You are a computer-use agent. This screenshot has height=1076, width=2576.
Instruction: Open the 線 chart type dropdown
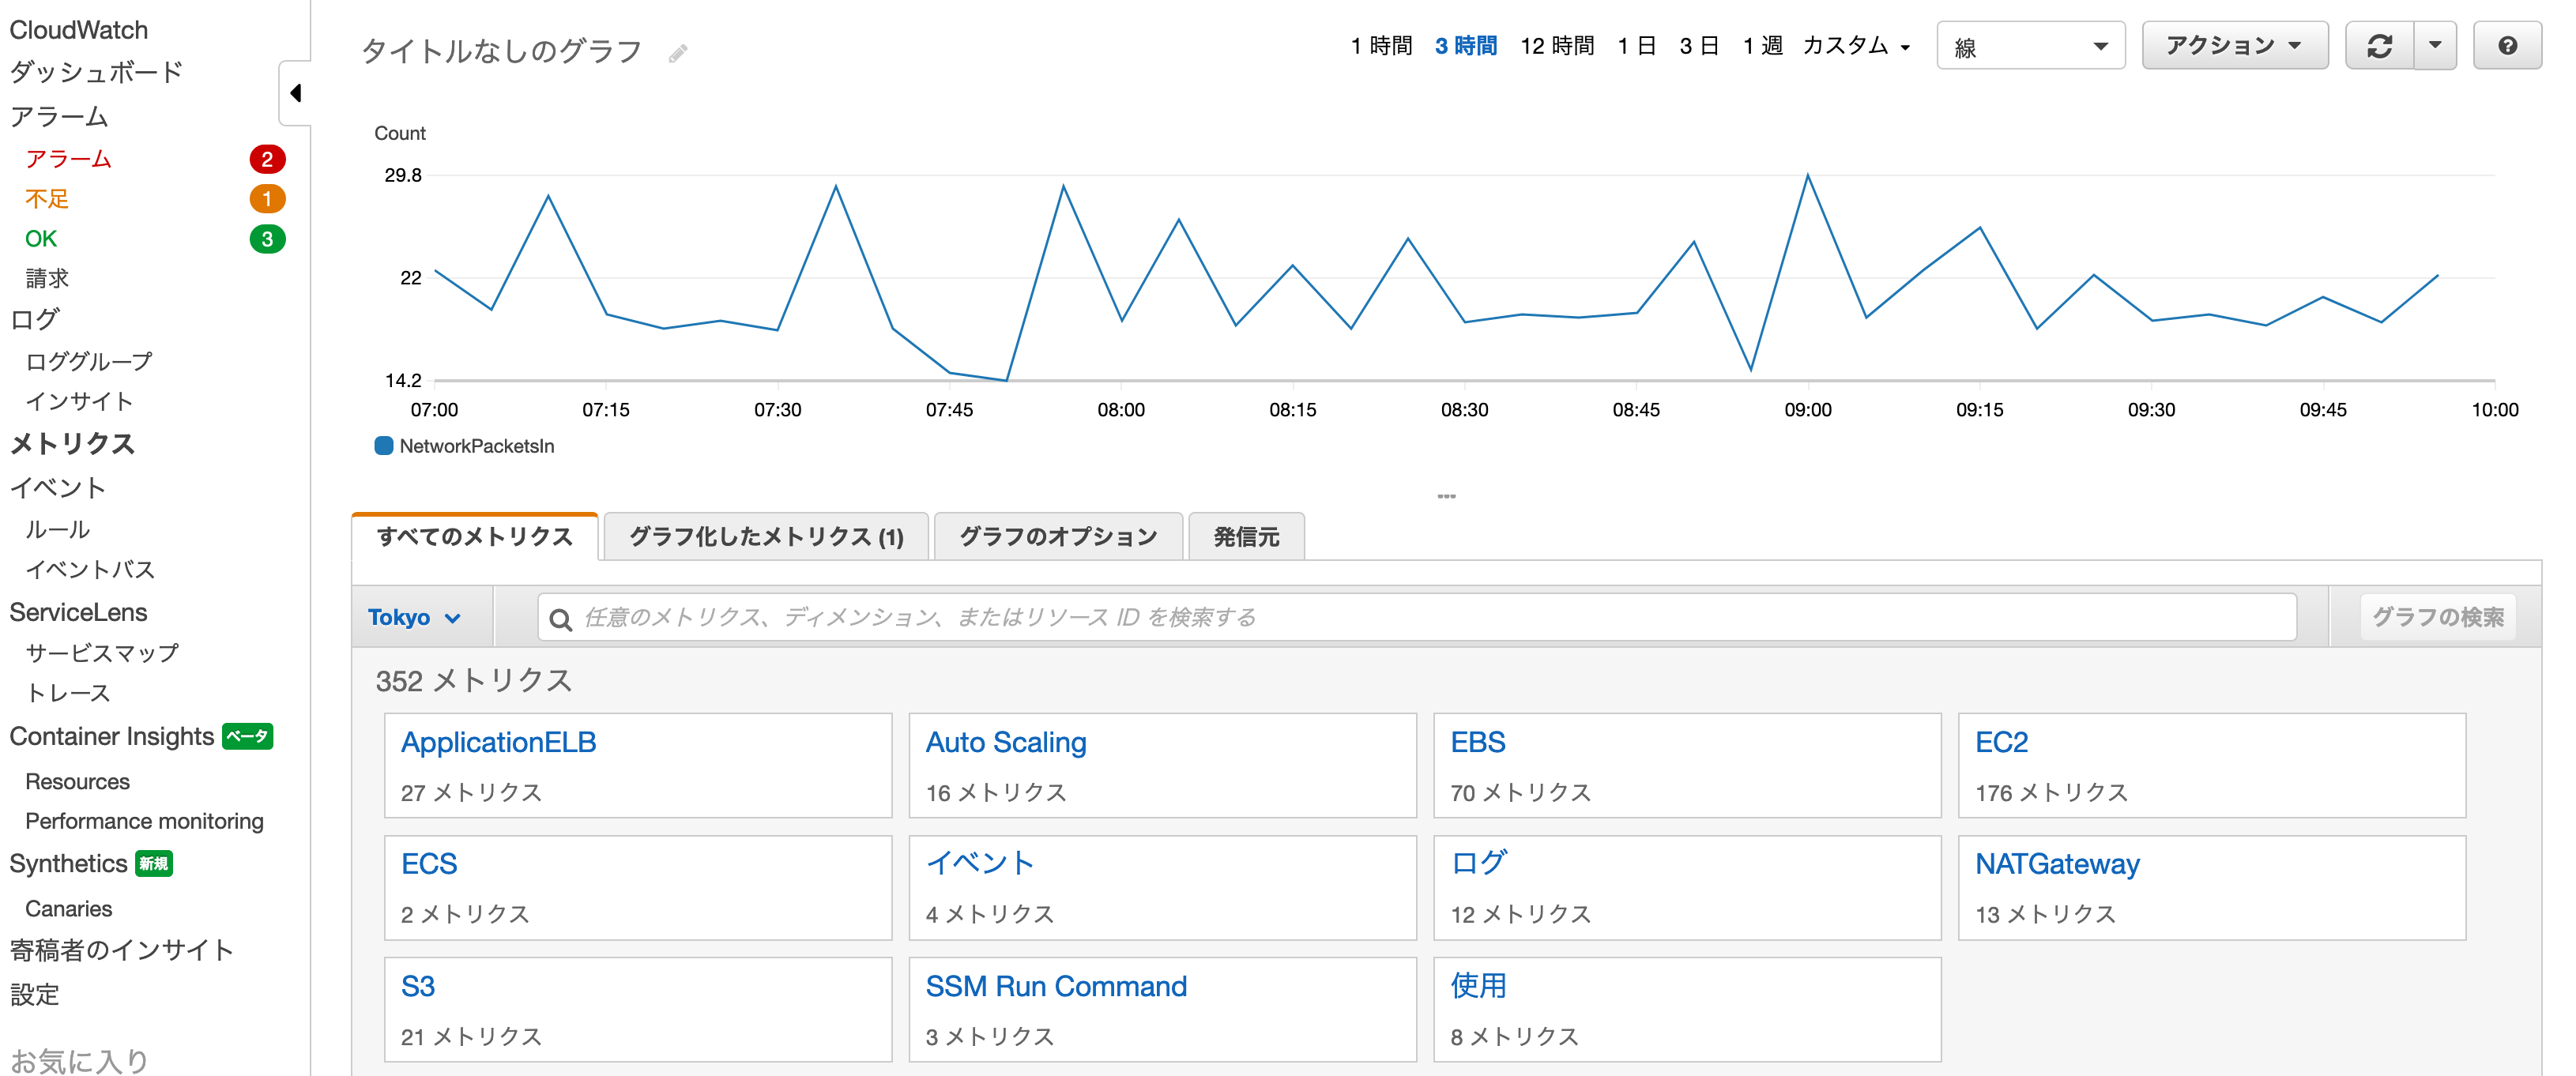tap(2030, 45)
